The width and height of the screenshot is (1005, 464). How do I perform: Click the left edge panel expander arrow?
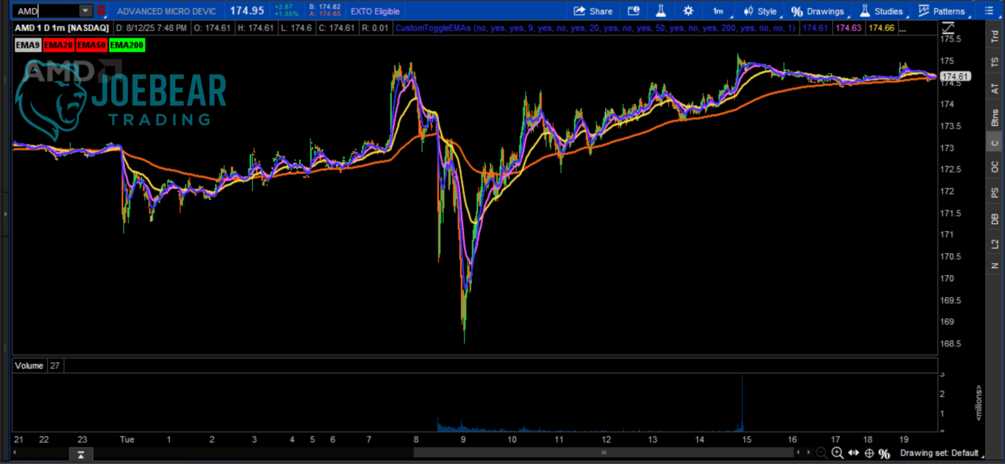click(4, 213)
